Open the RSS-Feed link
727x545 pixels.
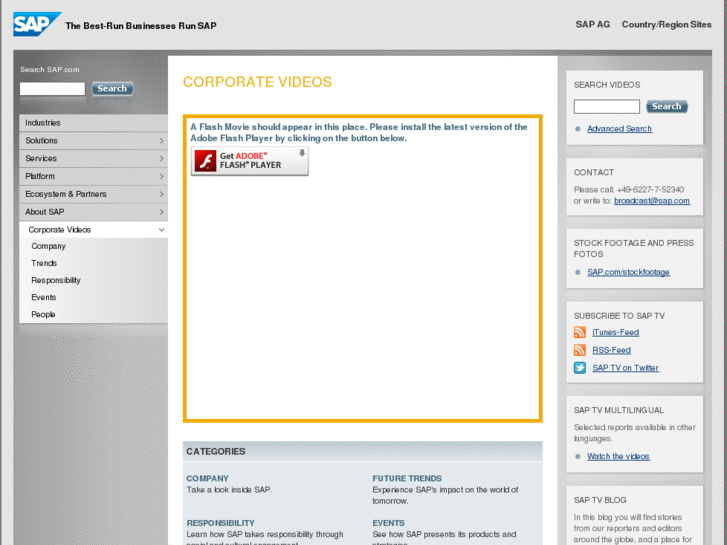611,350
